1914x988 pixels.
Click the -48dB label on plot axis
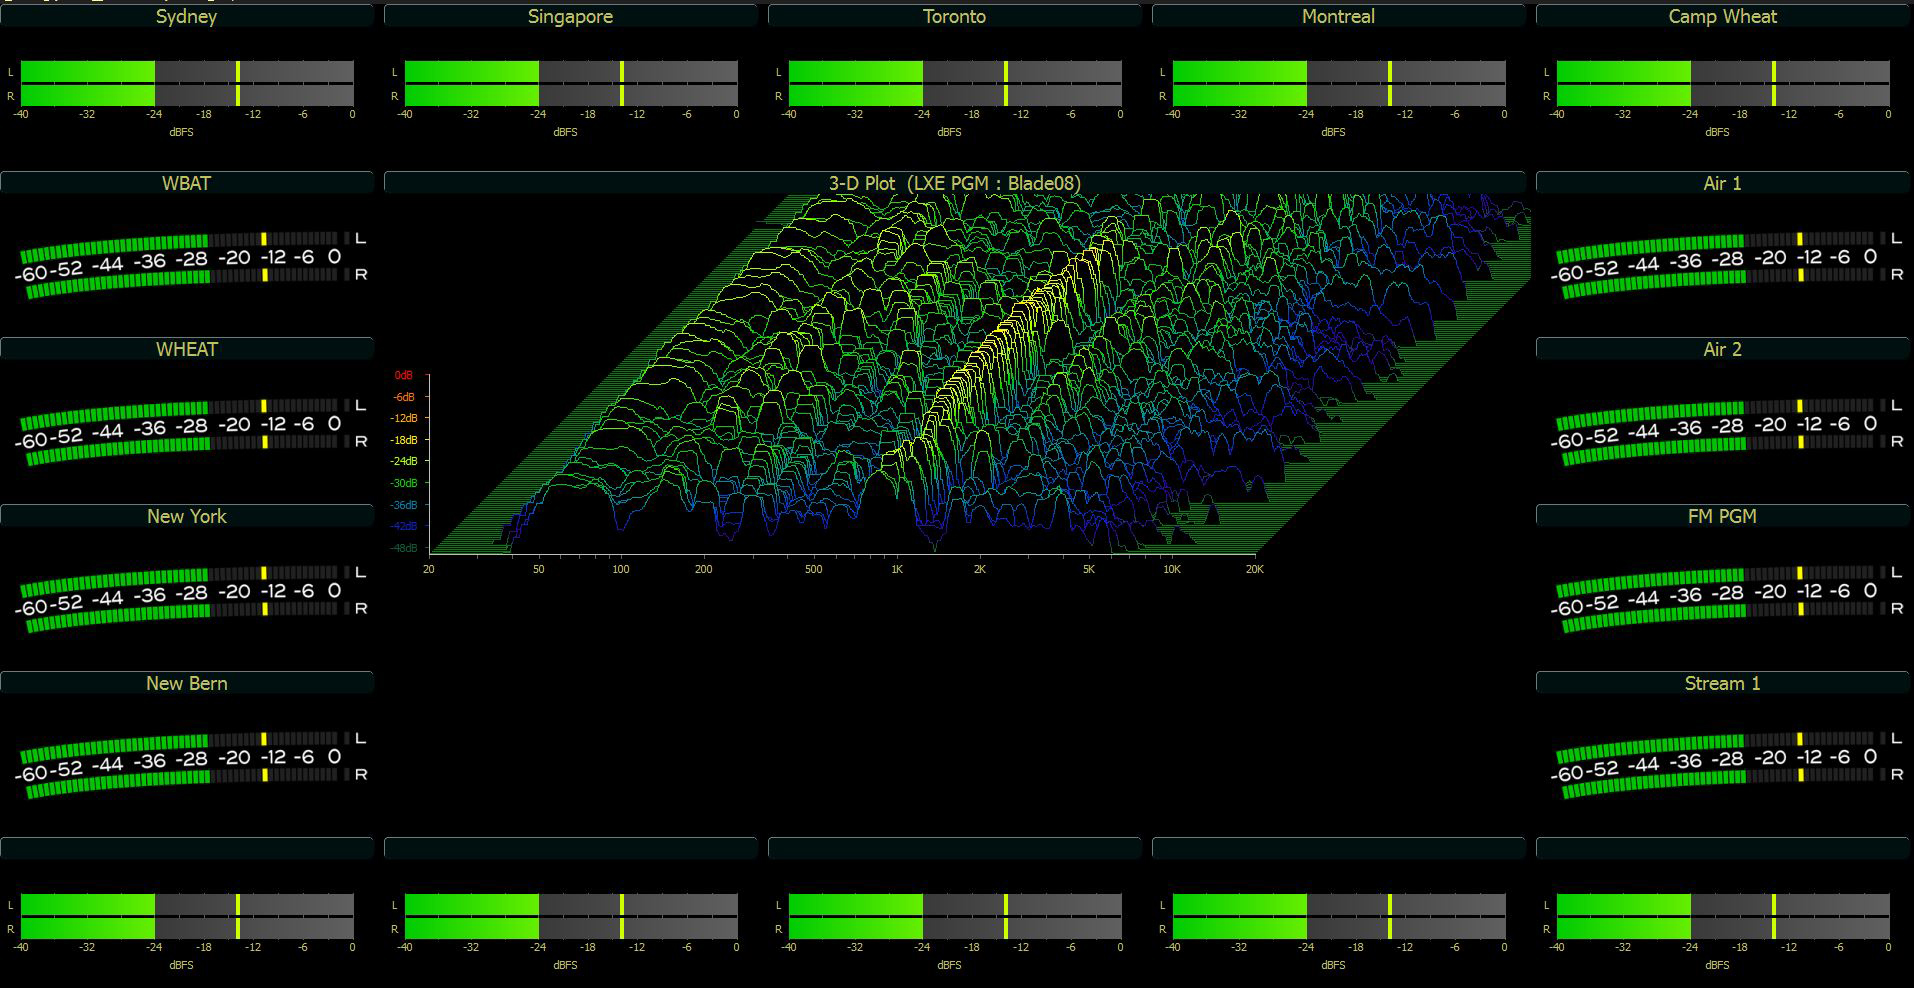(x=404, y=548)
